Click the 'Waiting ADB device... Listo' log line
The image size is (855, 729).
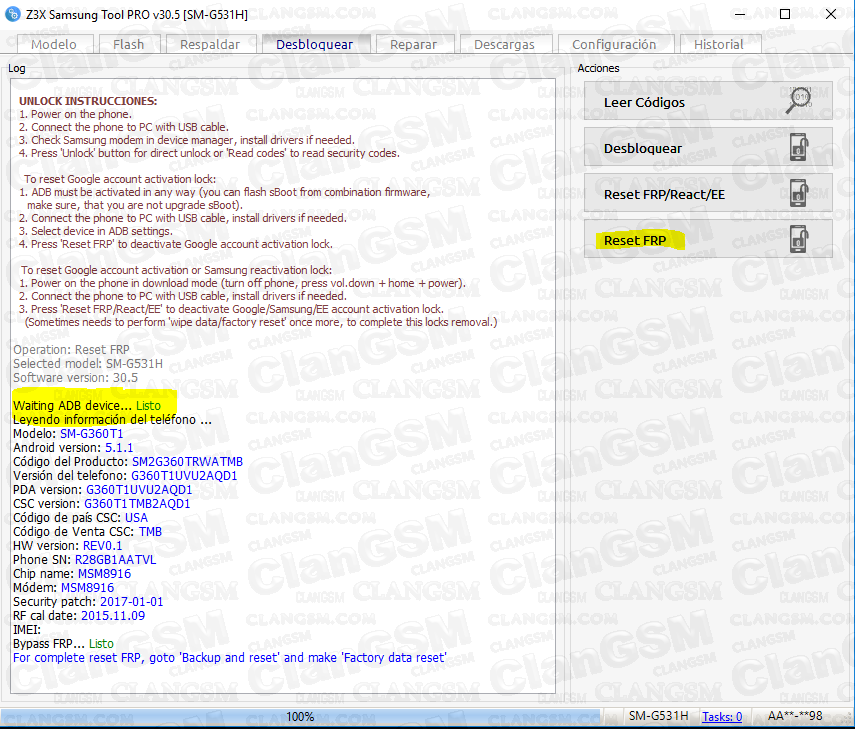[x=87, y=405]
